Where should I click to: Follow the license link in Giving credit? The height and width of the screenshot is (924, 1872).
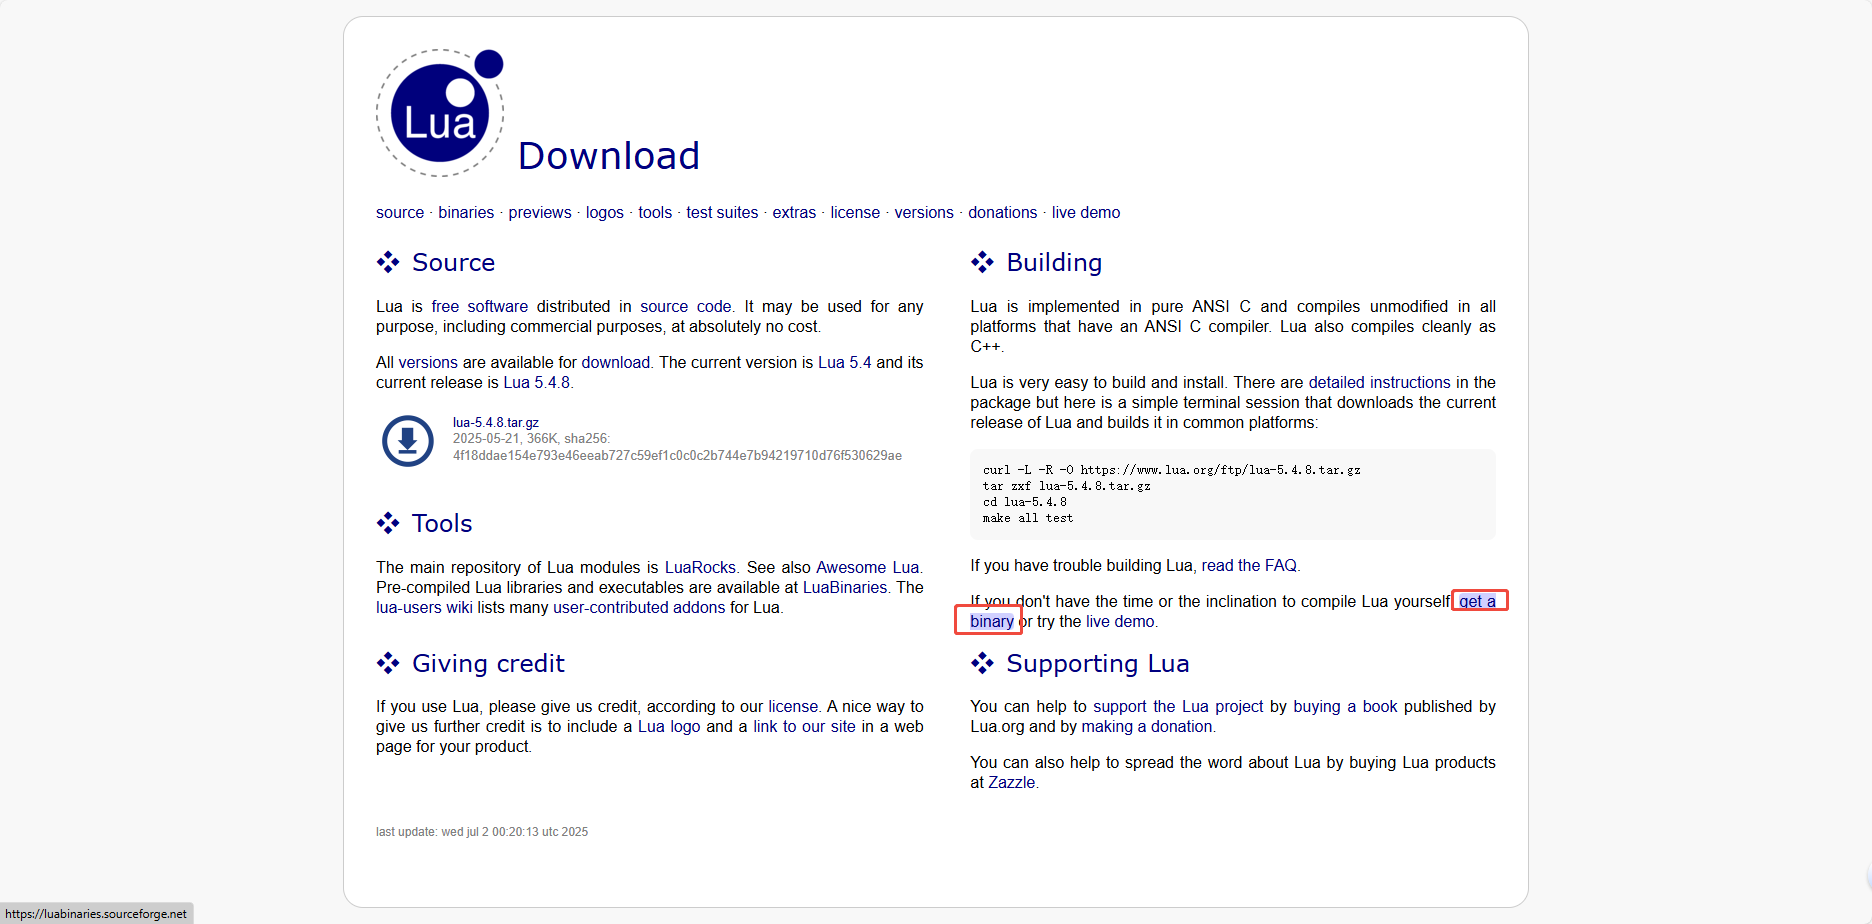(x=793, y=706)
